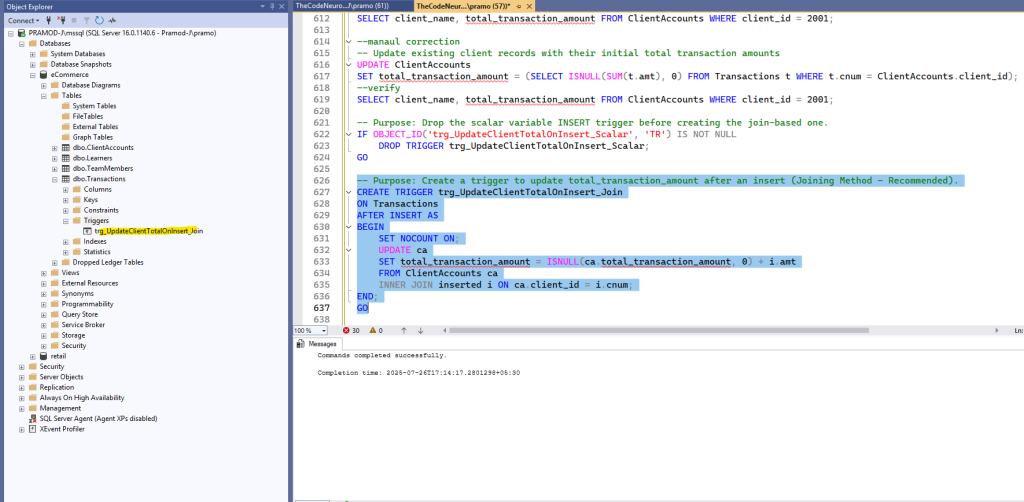This screenshot has width=1024, height=502.
Task: Expand the Programmability folder
Action: coord(44,304)
